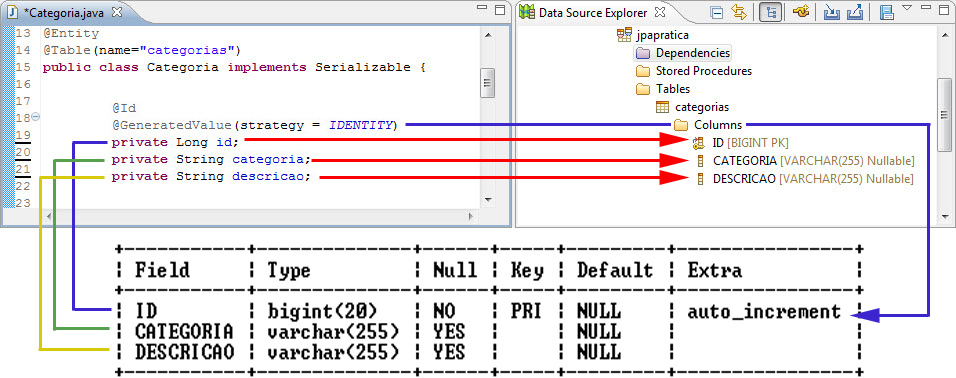Image resolution: width=956 pixels, height=378 pixels.
Task: Click the Dependencies folder icon
Action: [x=643, y=53]
